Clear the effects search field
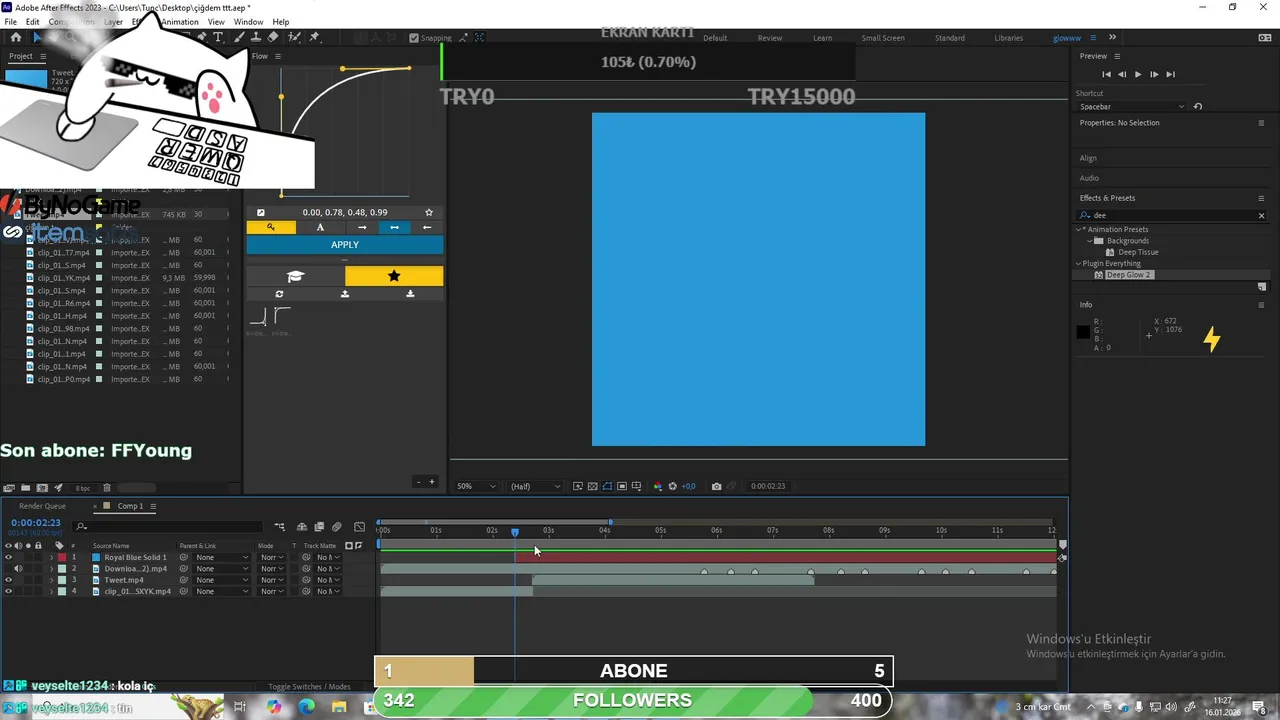Screen dimensions: 1280x720 point(1261,216)
